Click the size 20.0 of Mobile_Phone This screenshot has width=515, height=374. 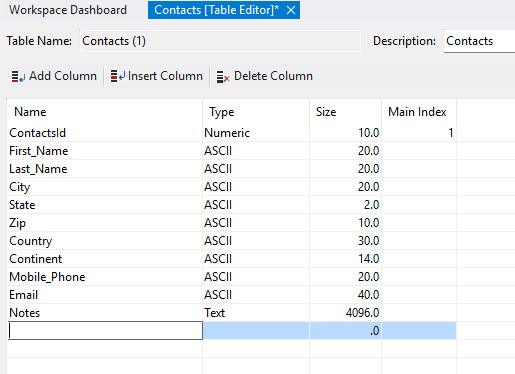[345, 277]
